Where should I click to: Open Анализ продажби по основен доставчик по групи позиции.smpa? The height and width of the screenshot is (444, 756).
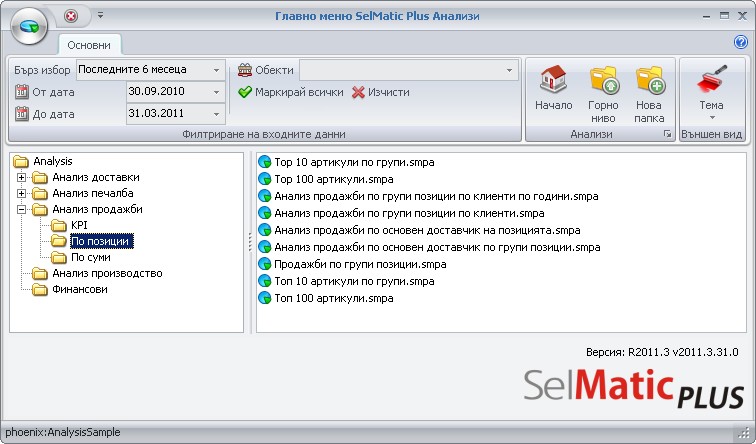pyautogui.click(x=437, y=247)
